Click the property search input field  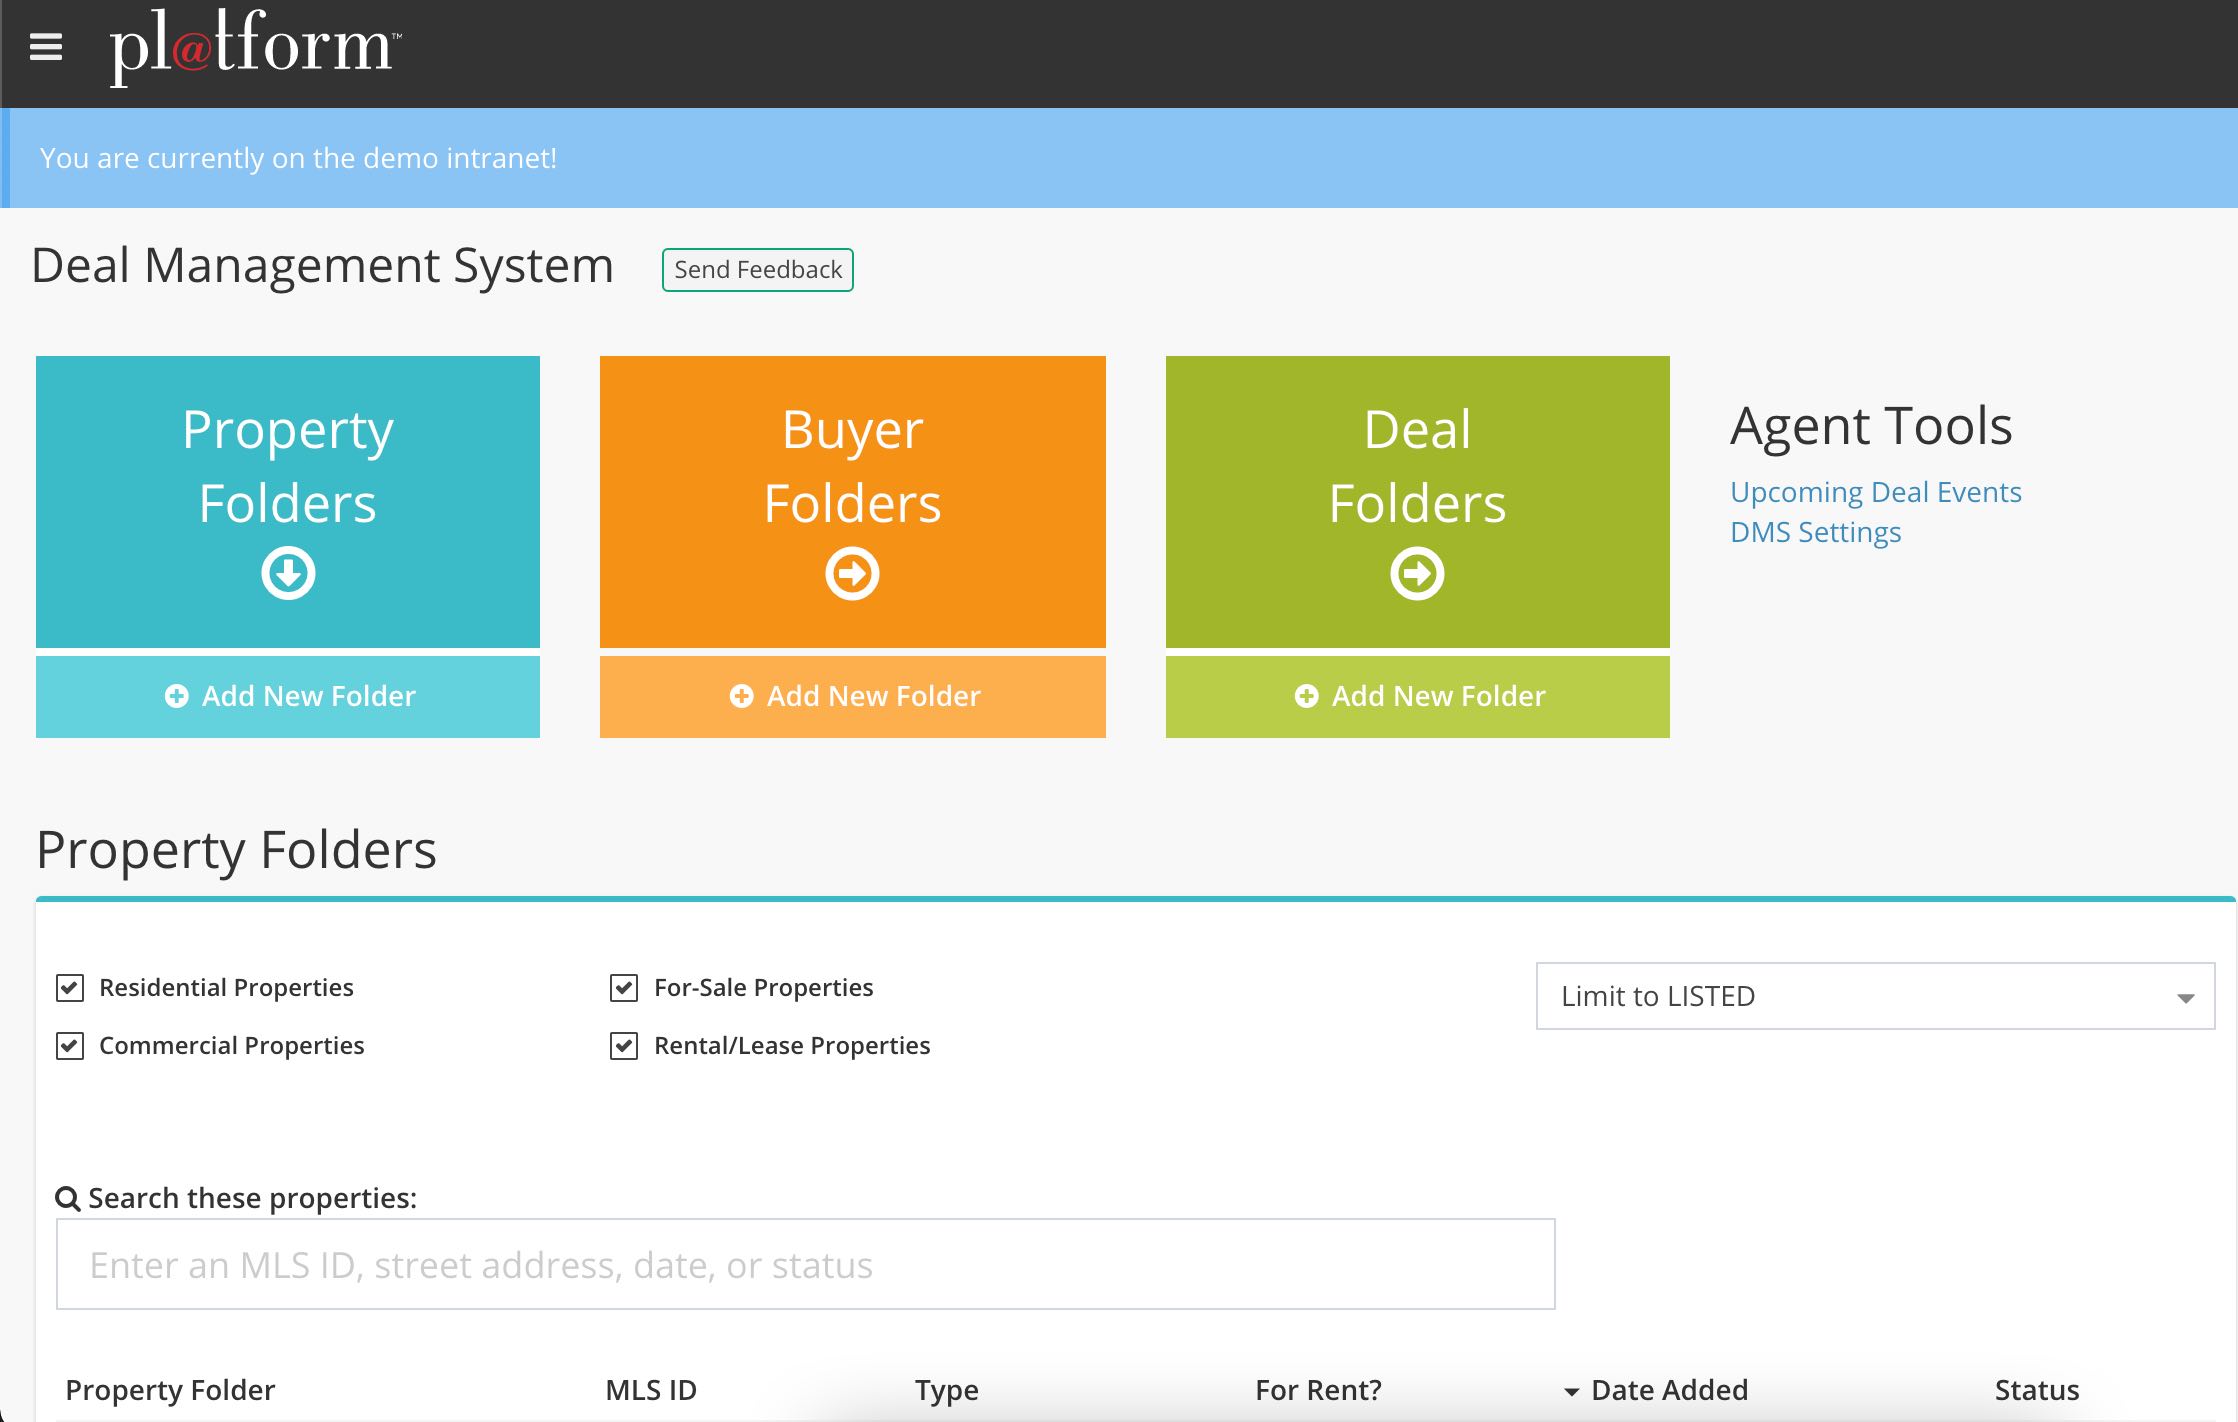click(x=805, y=1264)
